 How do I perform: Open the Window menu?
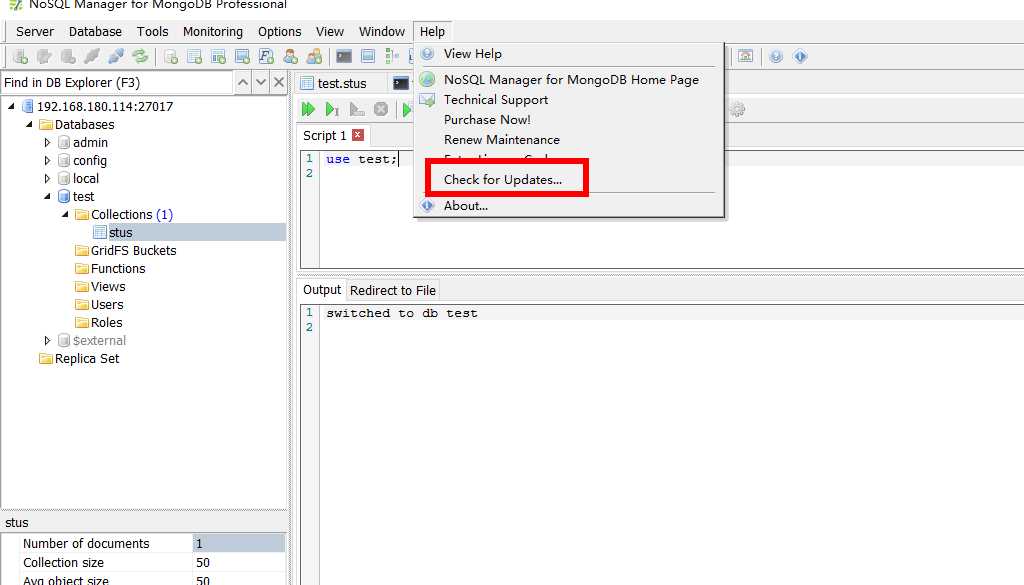(382, 31)
